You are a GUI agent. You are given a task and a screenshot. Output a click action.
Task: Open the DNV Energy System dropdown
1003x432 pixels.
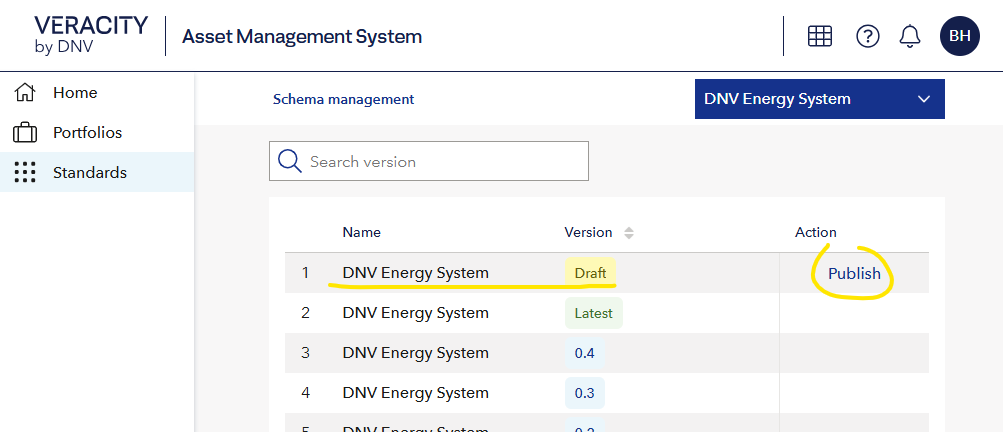(819, 99)
